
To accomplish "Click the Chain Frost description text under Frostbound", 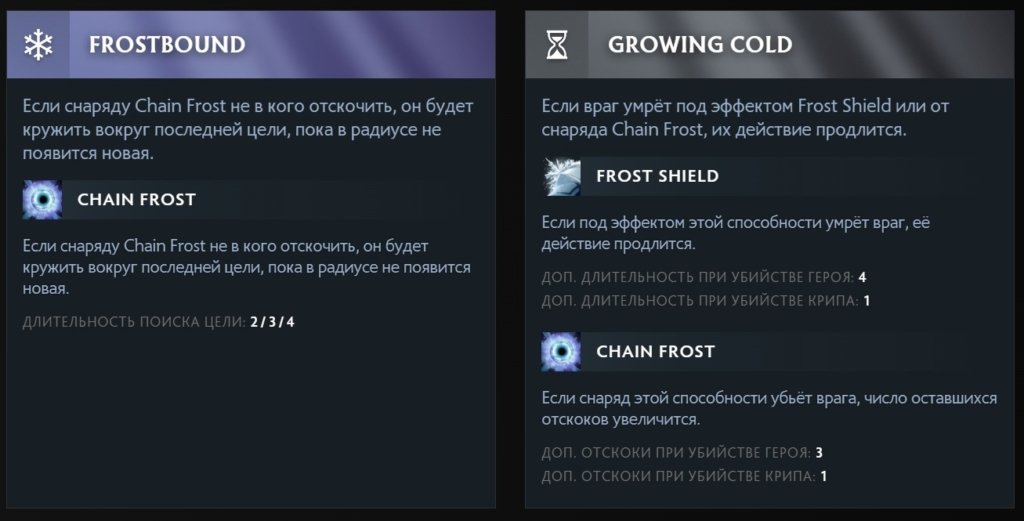I will (x=246, y=266).
